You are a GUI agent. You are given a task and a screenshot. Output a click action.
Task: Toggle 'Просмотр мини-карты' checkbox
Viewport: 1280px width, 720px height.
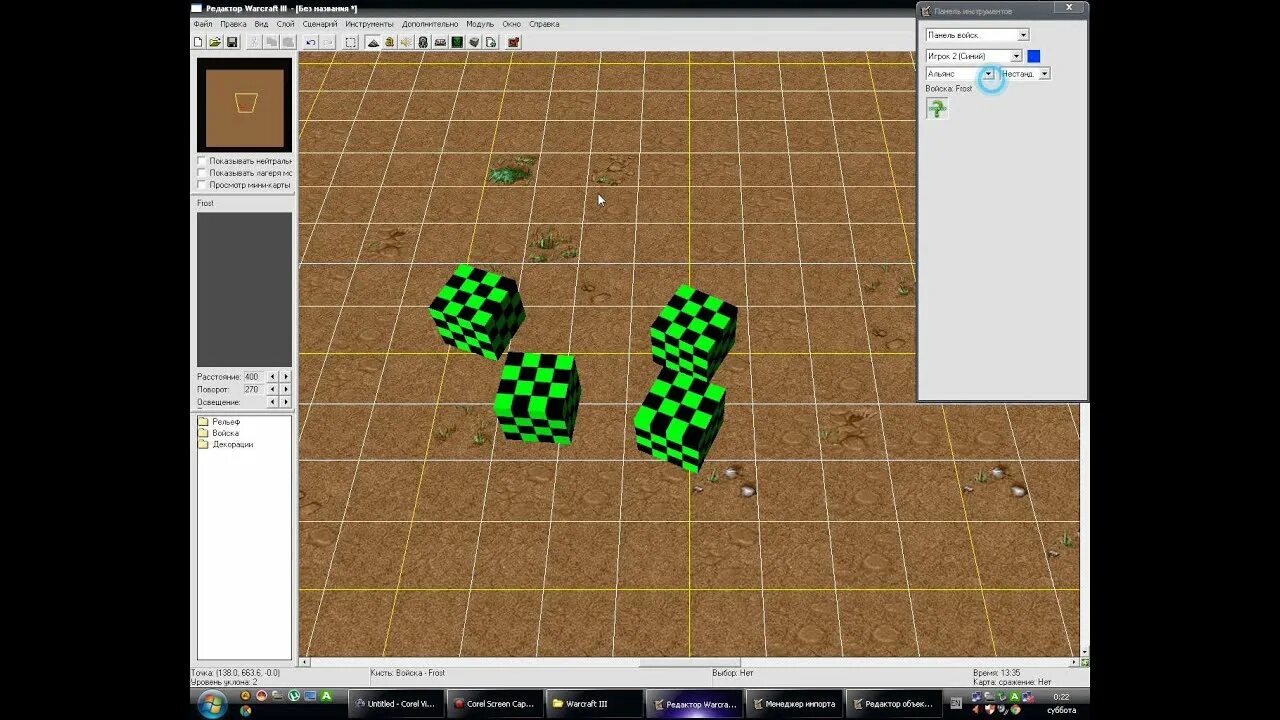[202, 185]
